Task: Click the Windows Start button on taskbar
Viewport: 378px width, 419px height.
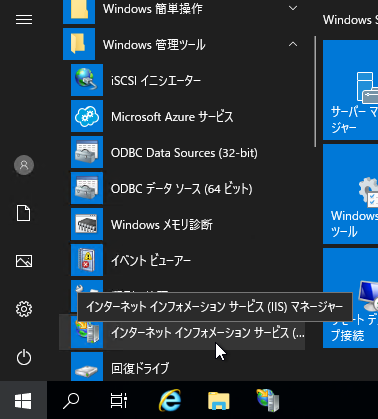Action: [23, 400]
